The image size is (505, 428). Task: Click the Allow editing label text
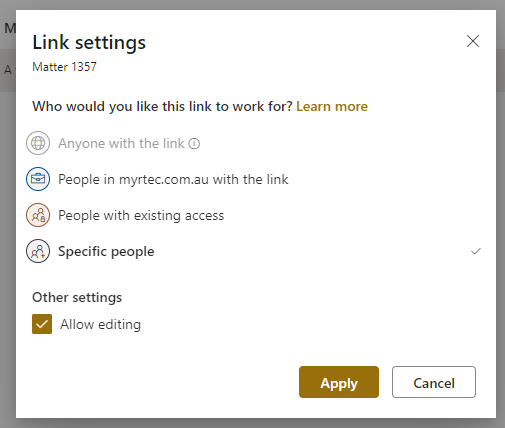[100, 324]
